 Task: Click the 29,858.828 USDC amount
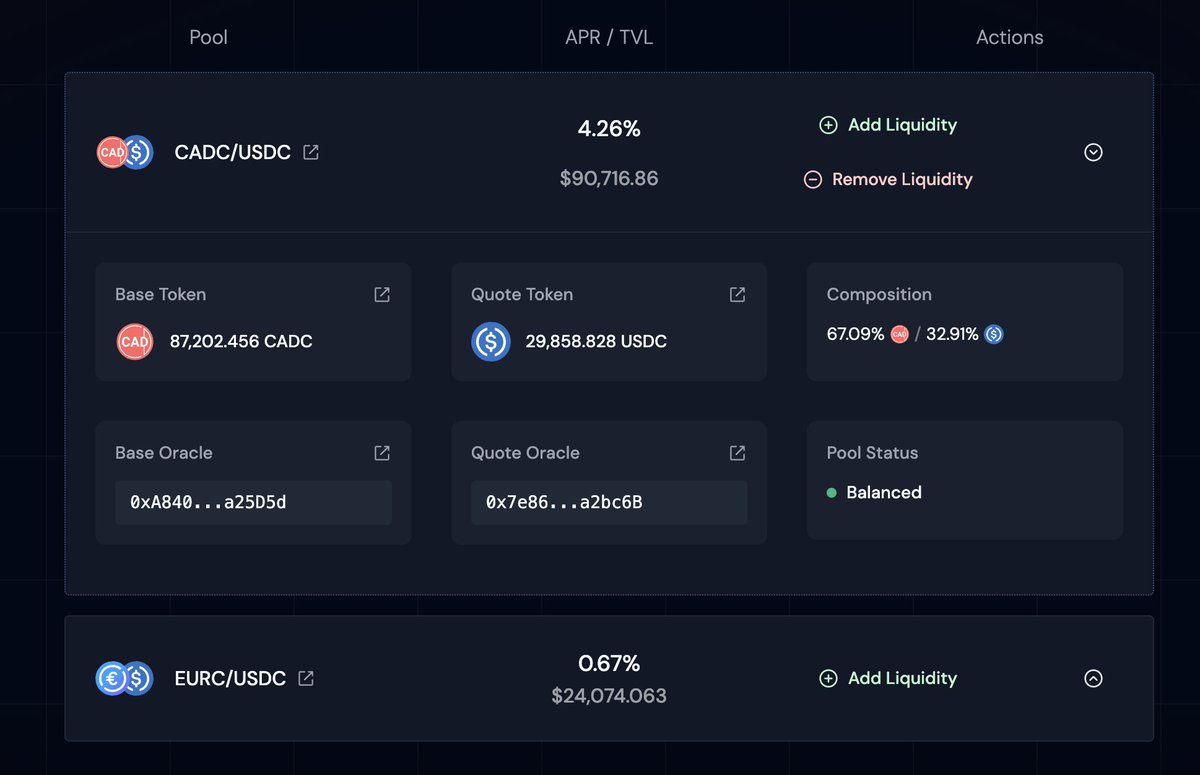[596, 341]
